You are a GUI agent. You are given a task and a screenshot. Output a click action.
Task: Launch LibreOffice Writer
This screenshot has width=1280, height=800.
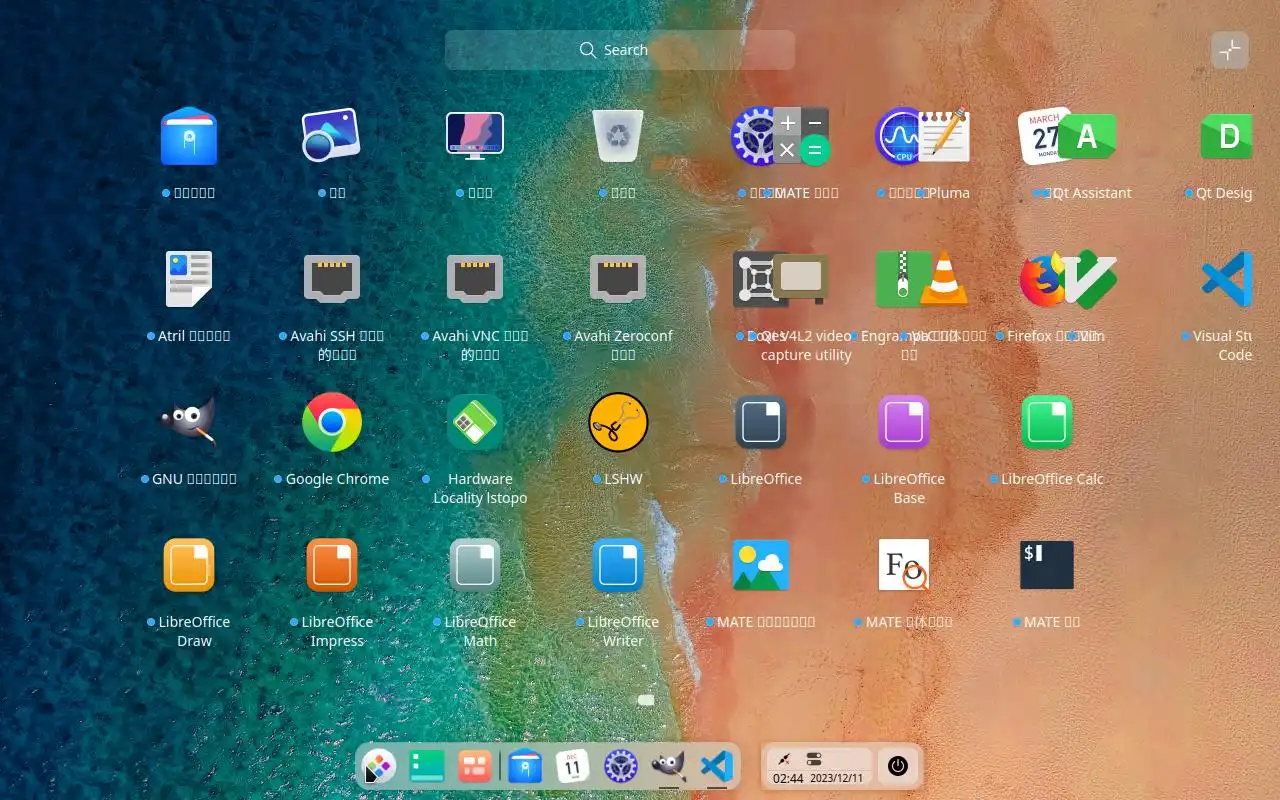click(618, 565)
